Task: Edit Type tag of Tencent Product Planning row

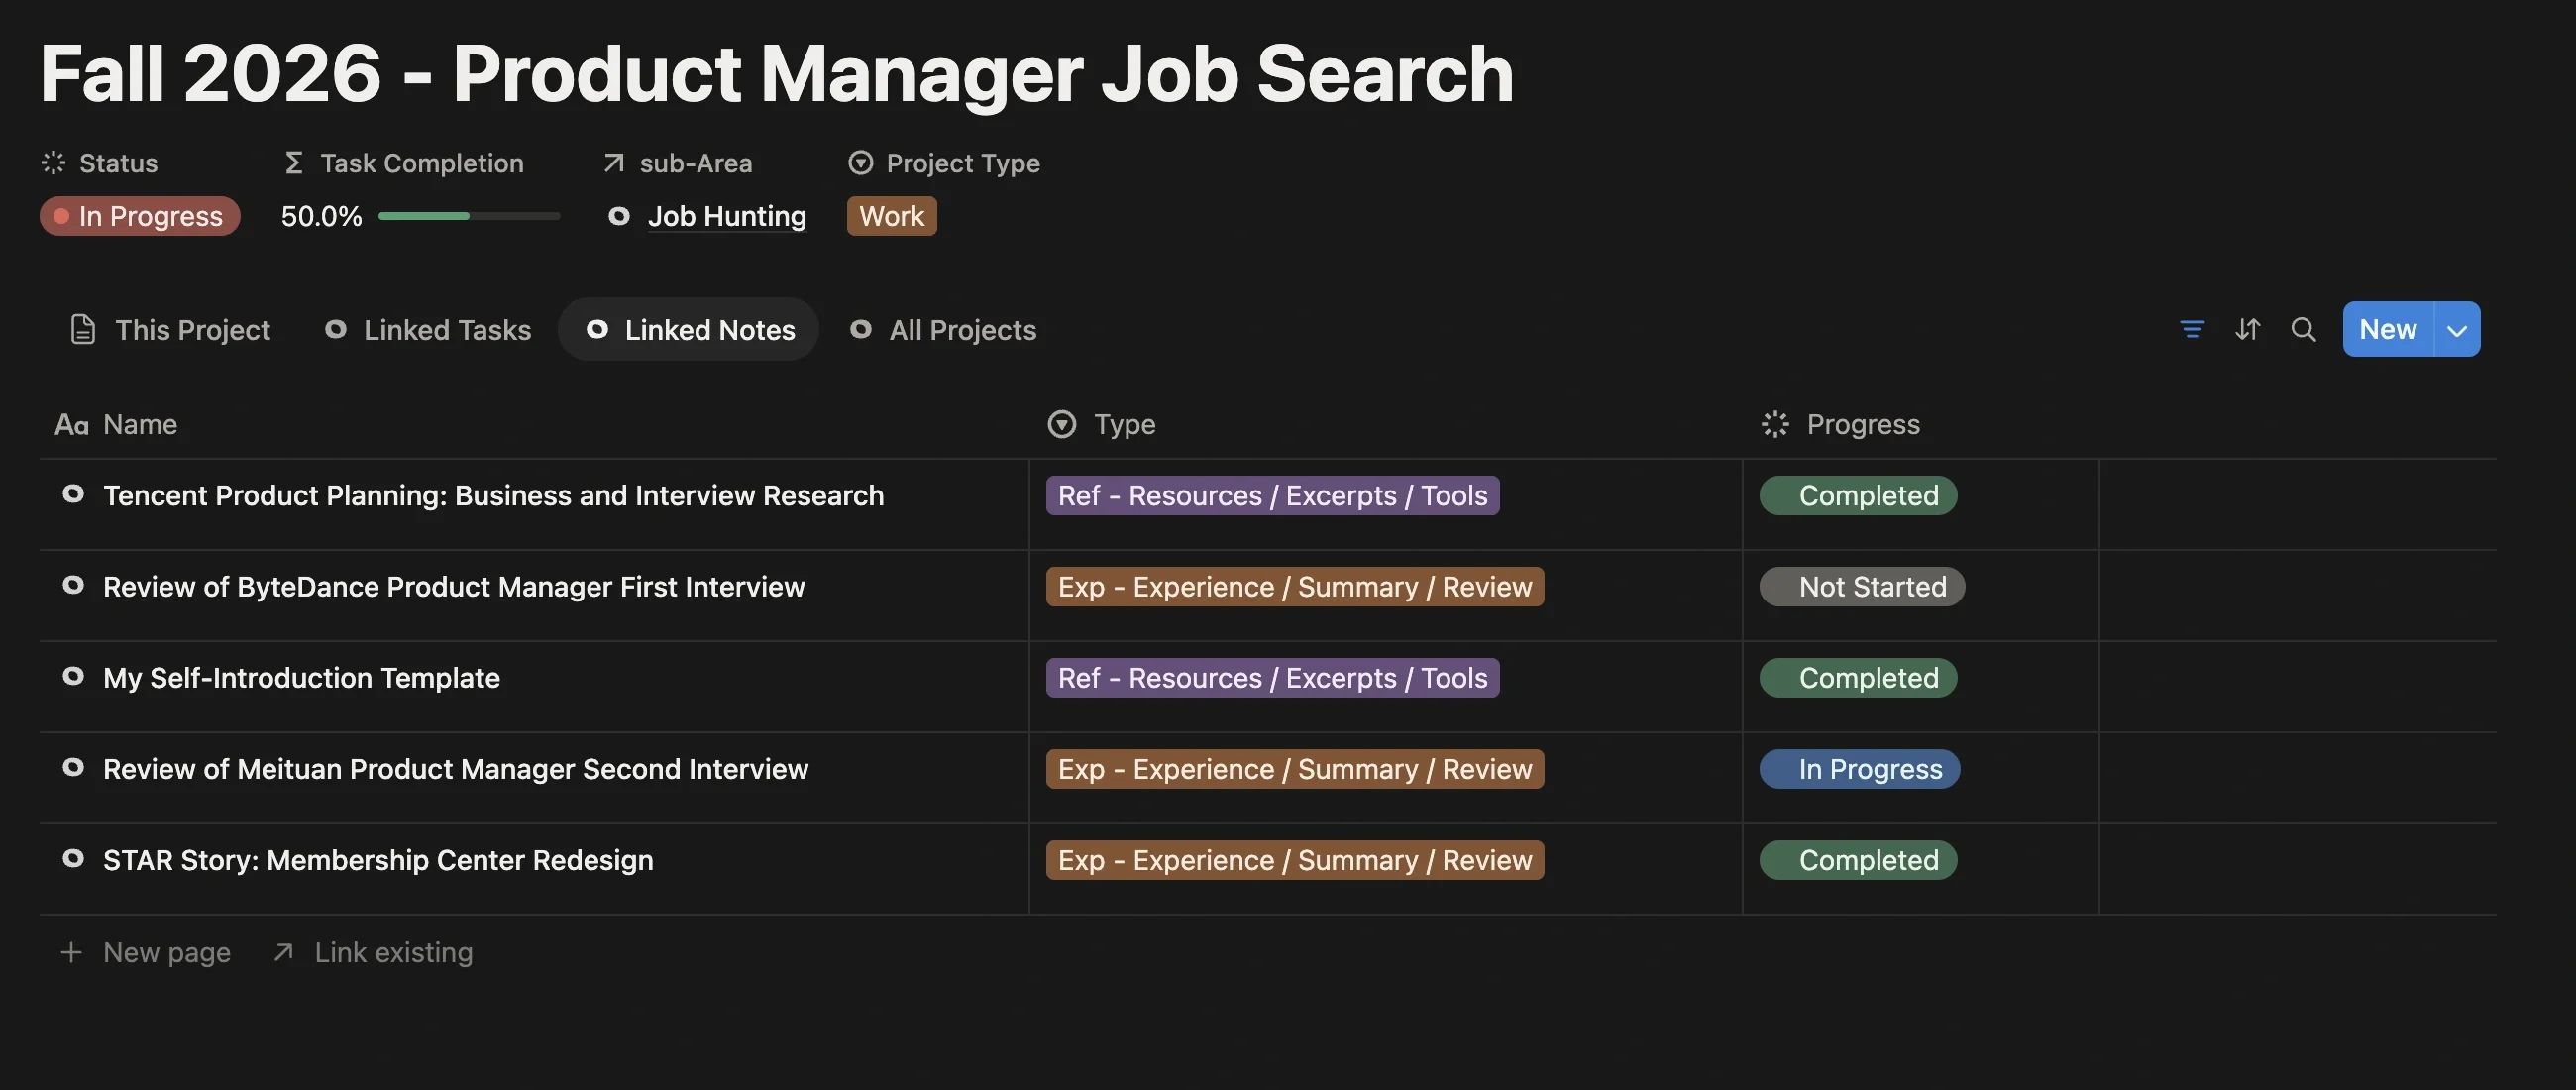Action: 1272,495
